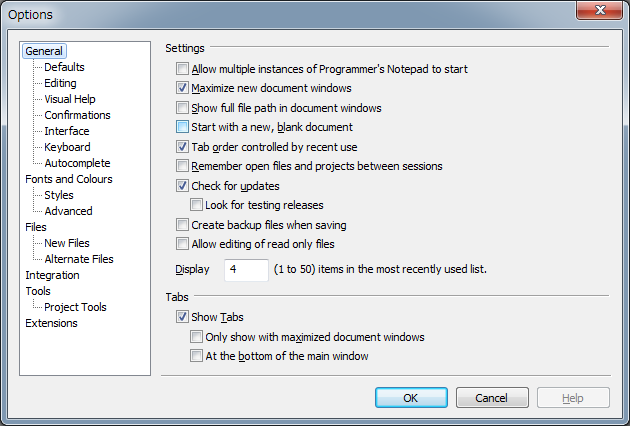Select the Defaults tree item
Screen dimensions: 630x426
click(x=64, y=67)
